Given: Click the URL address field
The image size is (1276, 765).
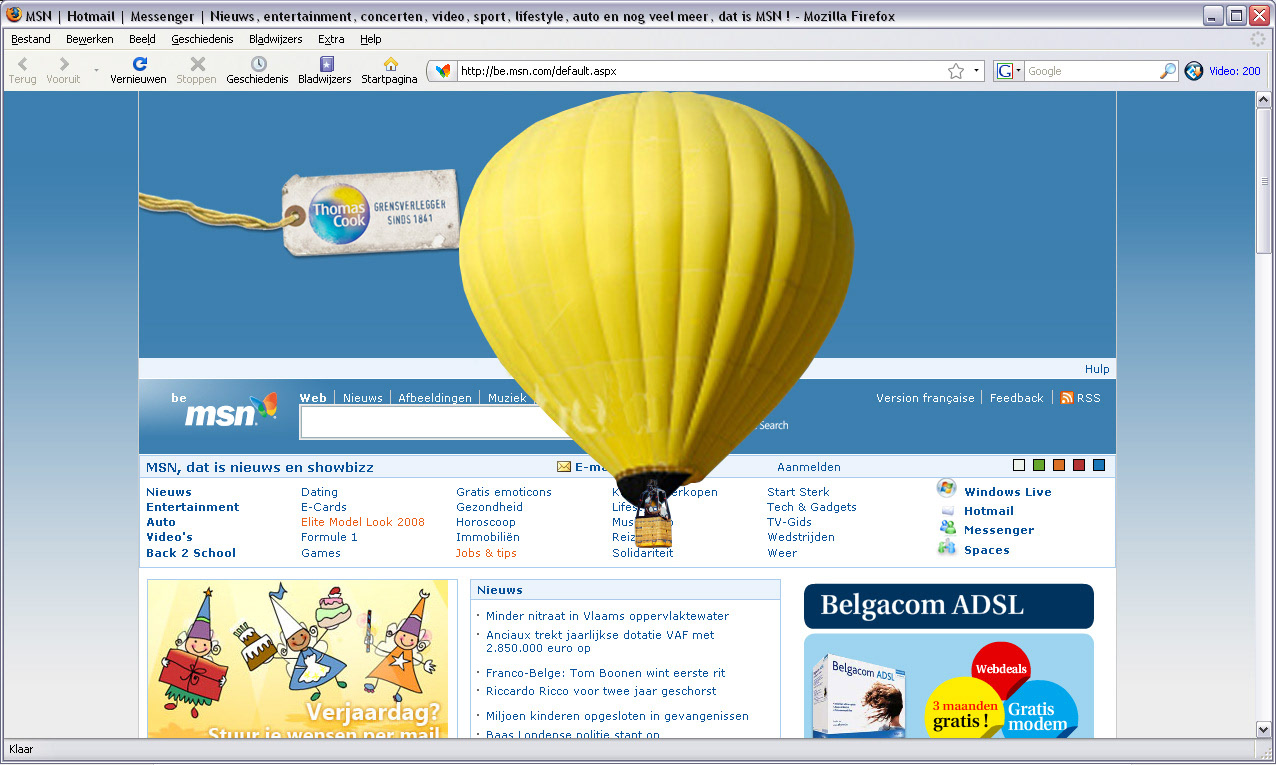Looking at the screenshot, I should click(700, 71).
